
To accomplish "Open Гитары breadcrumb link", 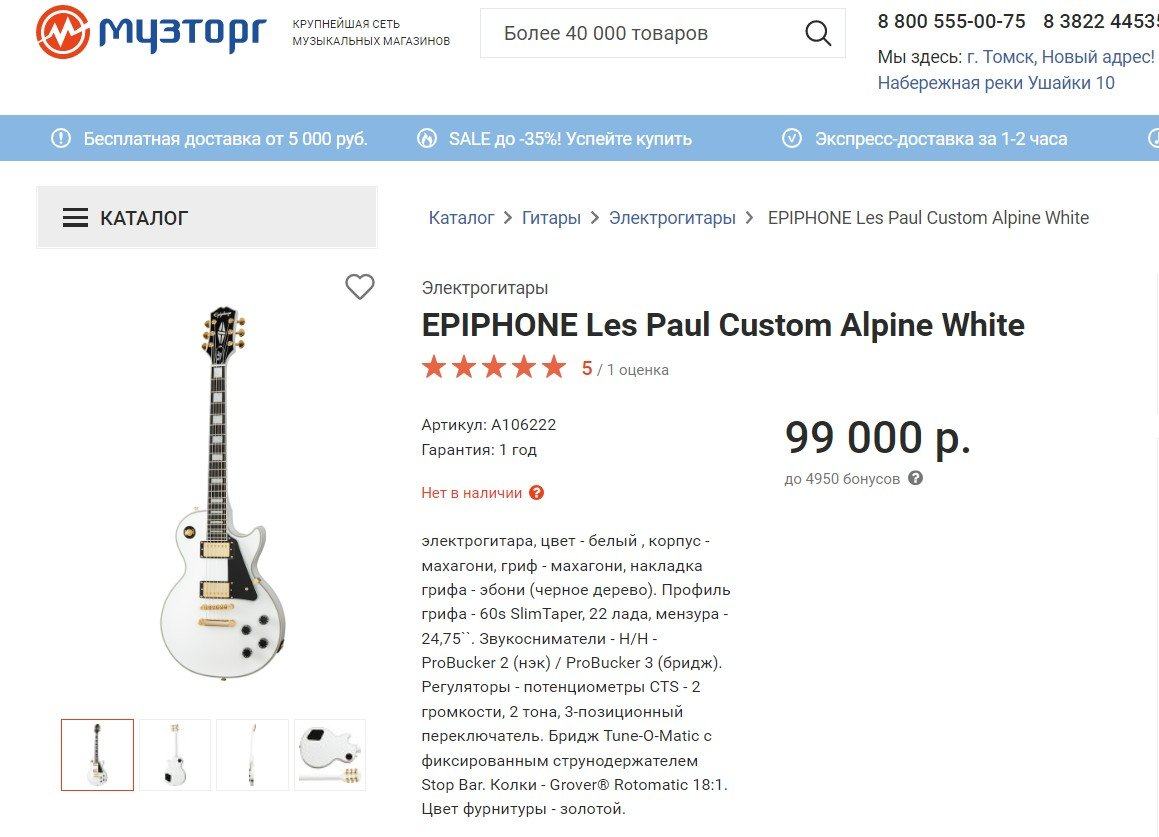I will point(551,218).
